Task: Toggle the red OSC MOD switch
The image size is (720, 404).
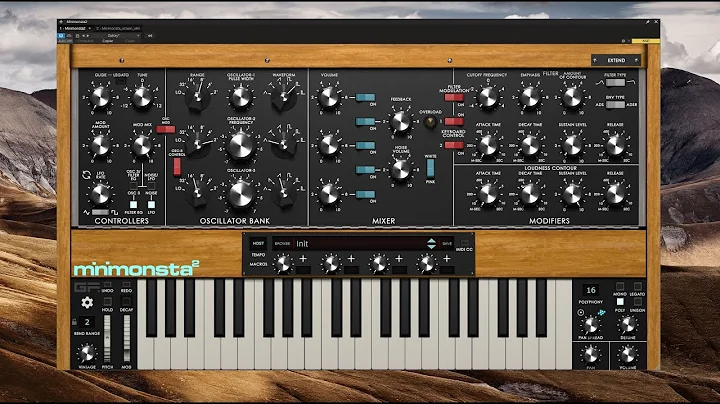Action: (x=165, y=129)
